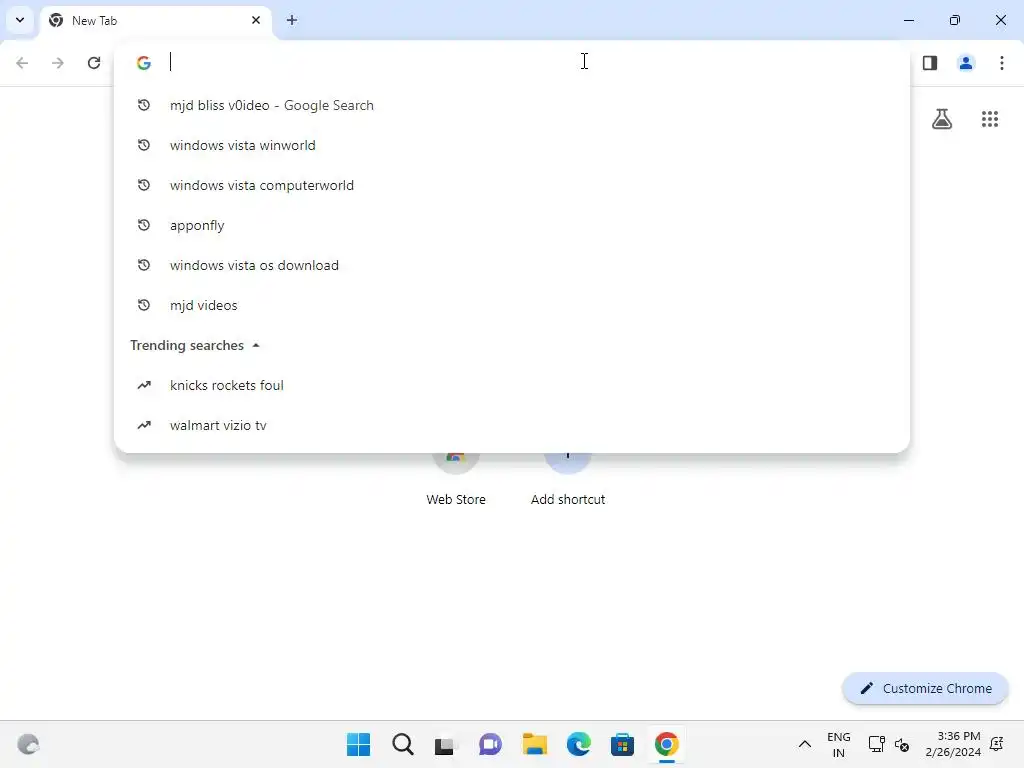The height and width of the screenshot is (768, 1024).
Task: Open the notifications bell icon
Action: coord(997,744)
